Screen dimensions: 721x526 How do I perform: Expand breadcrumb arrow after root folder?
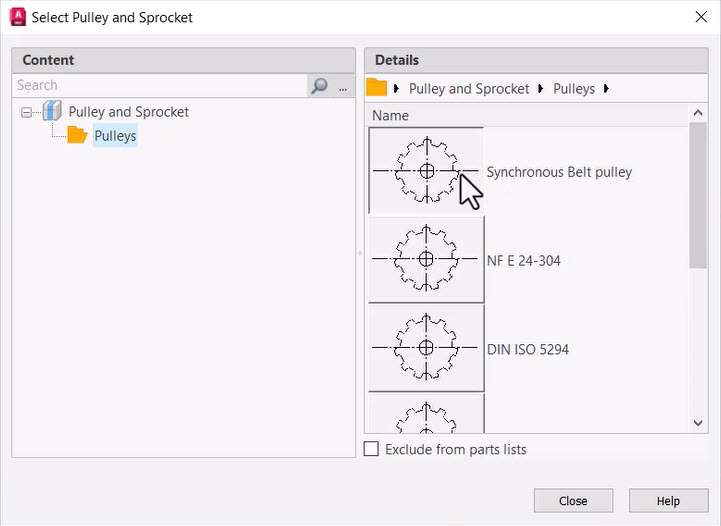pos(396,88)
